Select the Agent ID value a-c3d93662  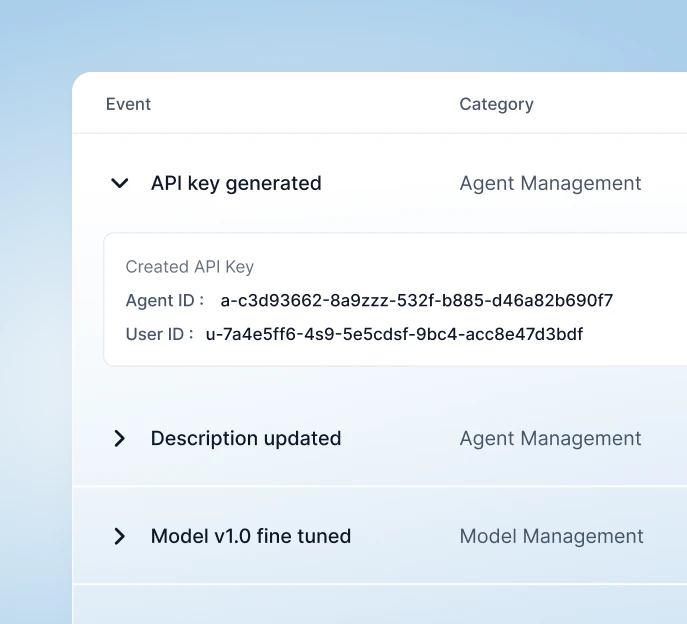point(417,301)
